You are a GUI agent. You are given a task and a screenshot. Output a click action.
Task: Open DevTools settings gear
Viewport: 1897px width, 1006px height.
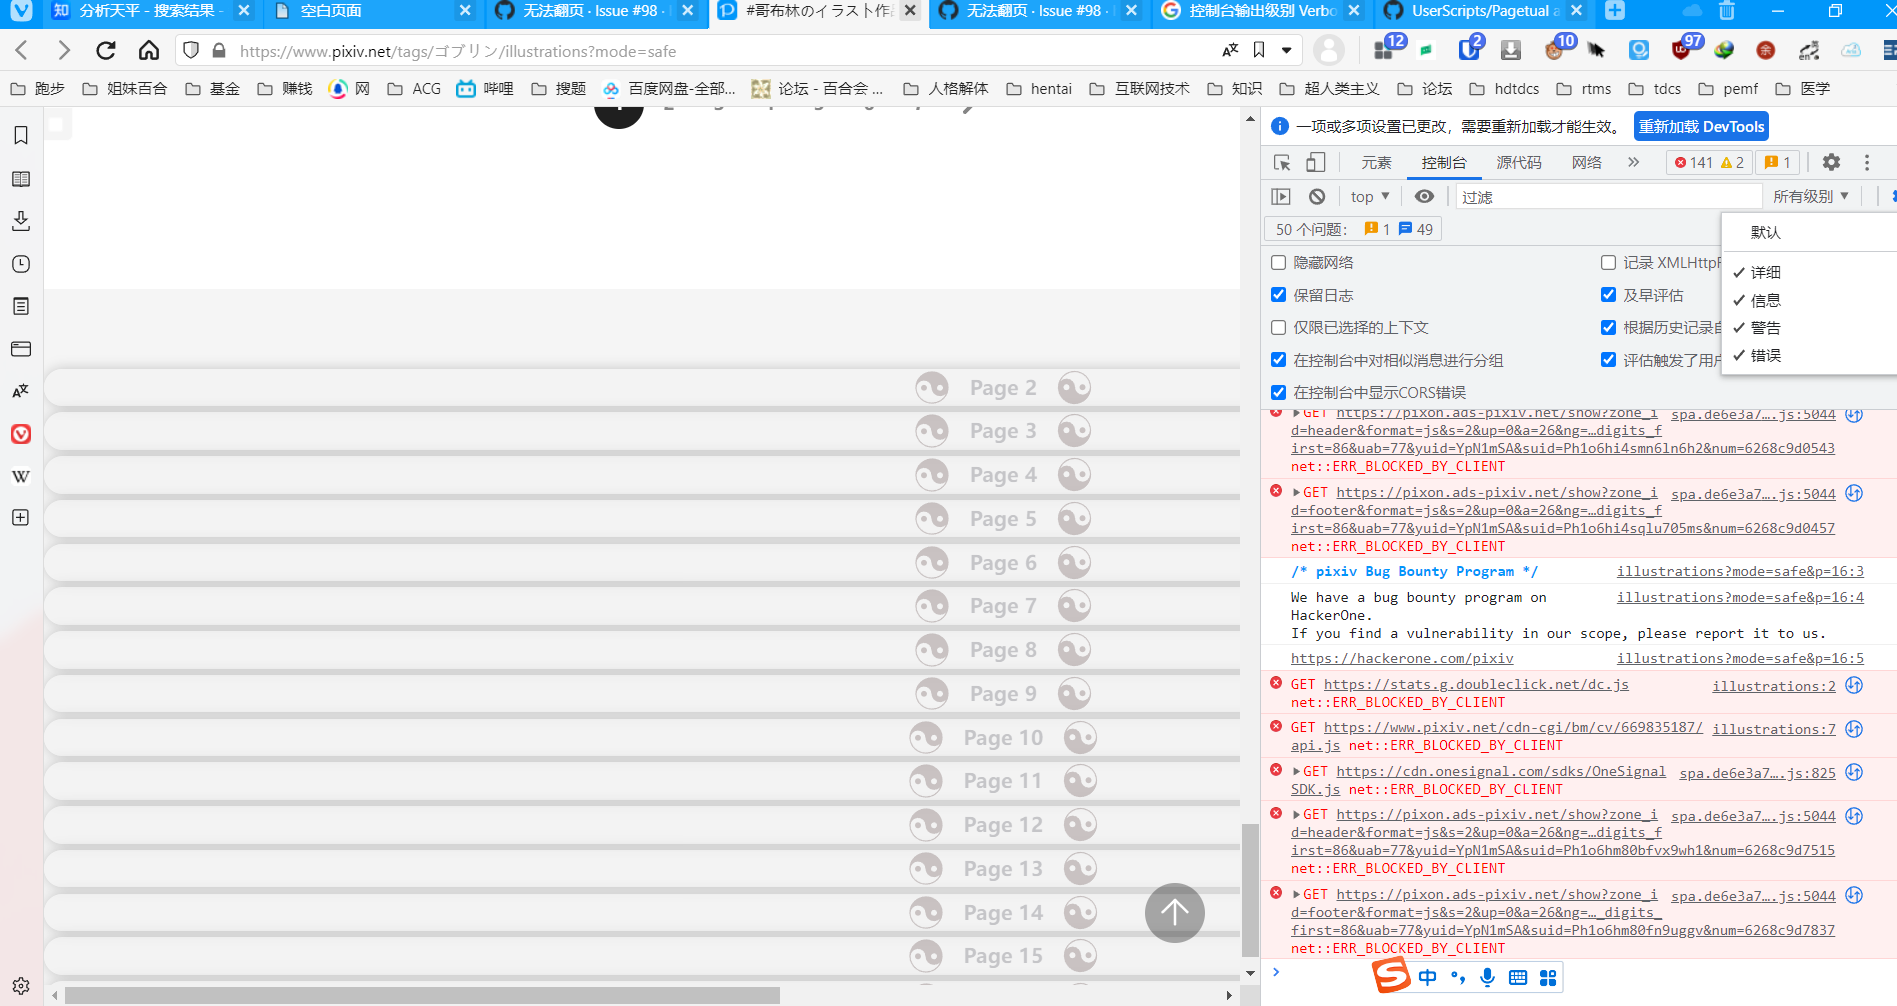click(1831, 161)
